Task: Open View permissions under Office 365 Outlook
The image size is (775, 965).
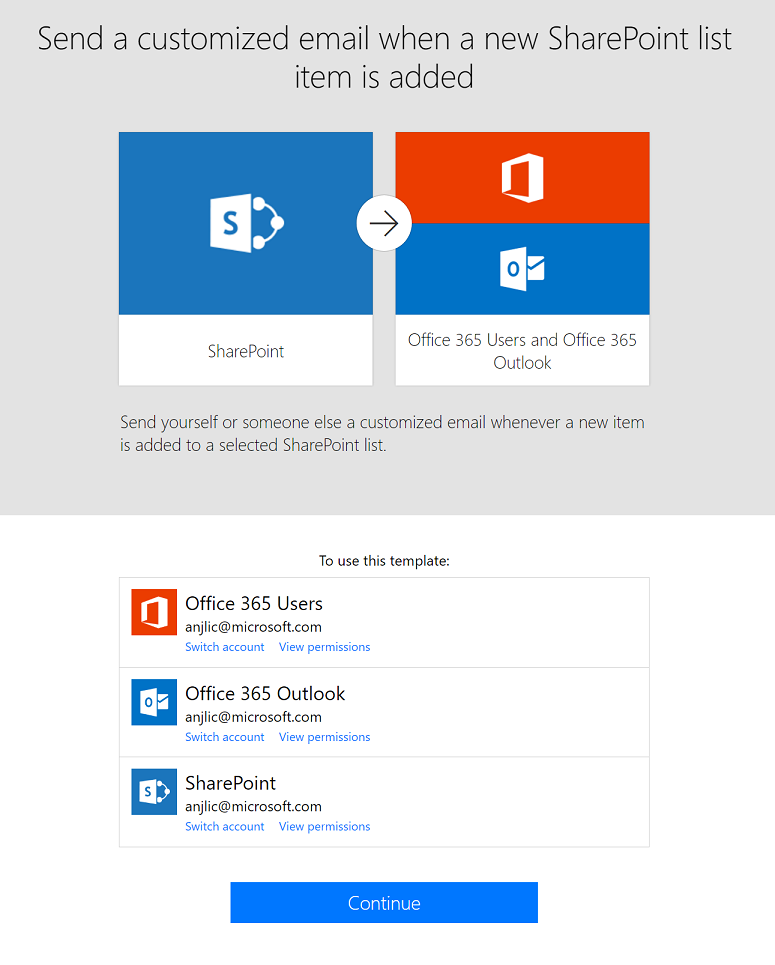Action: [x=324, y=737]
